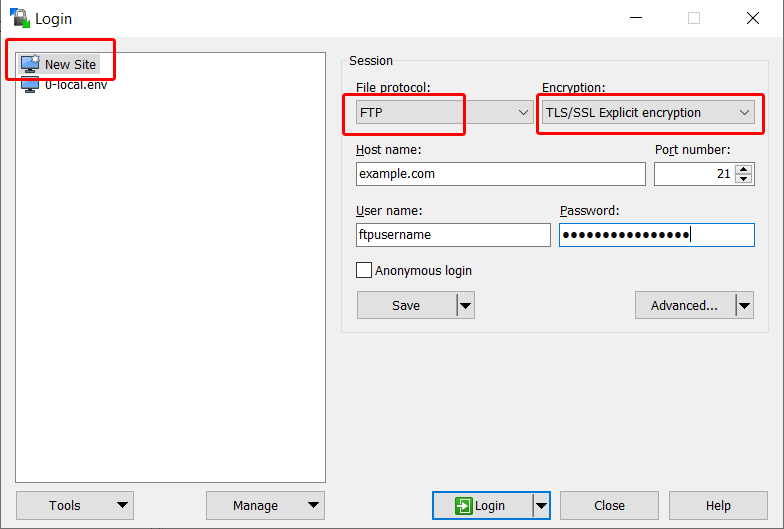This screenshot has height=529, width=784.
Task: Open the Login button dropdown arrow
Action: 542,506
